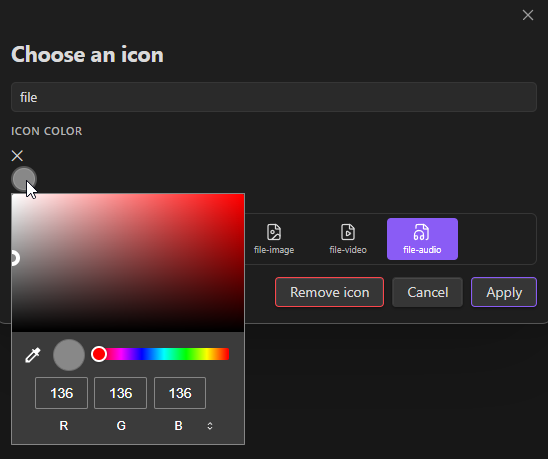This screenshot has height=459, width=548.
Task: Activate the eyedropper color picker tool
Action: coord(33,355)
